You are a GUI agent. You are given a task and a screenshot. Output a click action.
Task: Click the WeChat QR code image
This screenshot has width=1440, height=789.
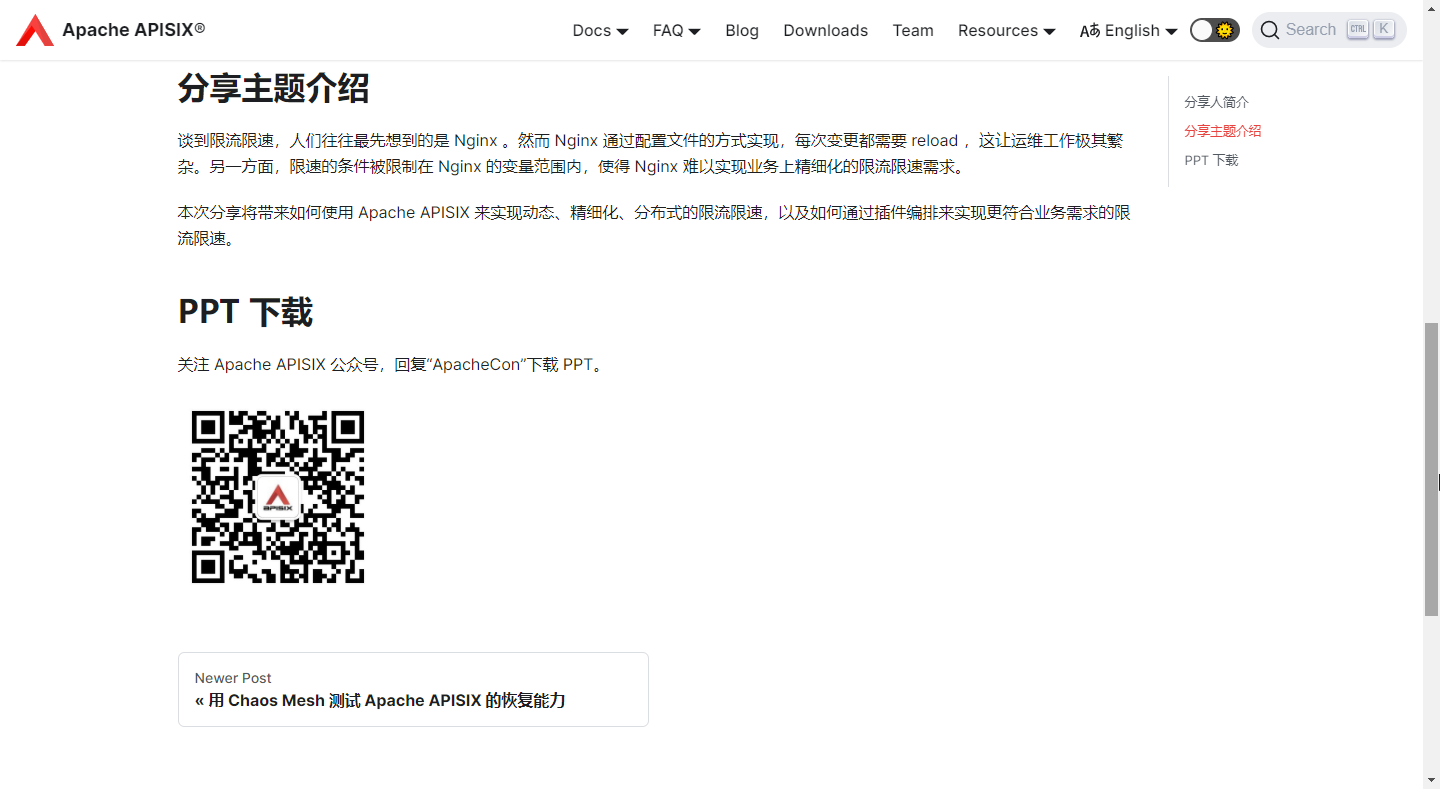click(x=278, y=497)
